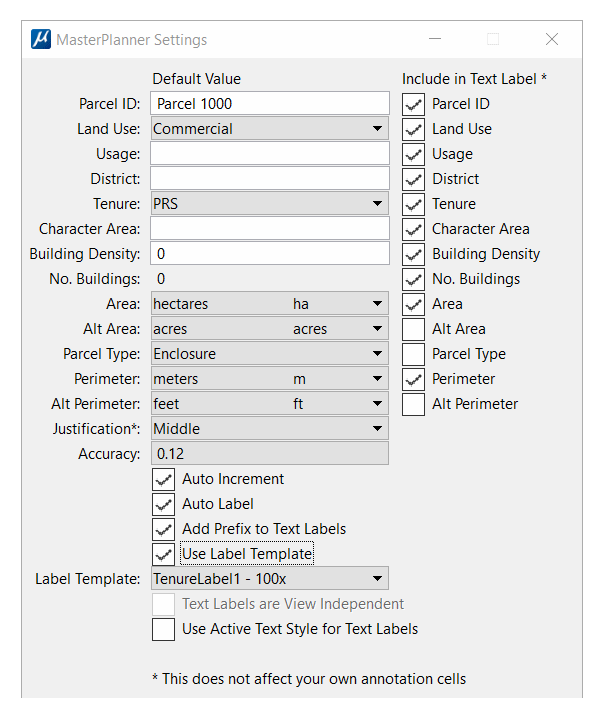Open the Label Template dropdown
601x719 pixels.
pyautogui.click(x=270, y=579)
